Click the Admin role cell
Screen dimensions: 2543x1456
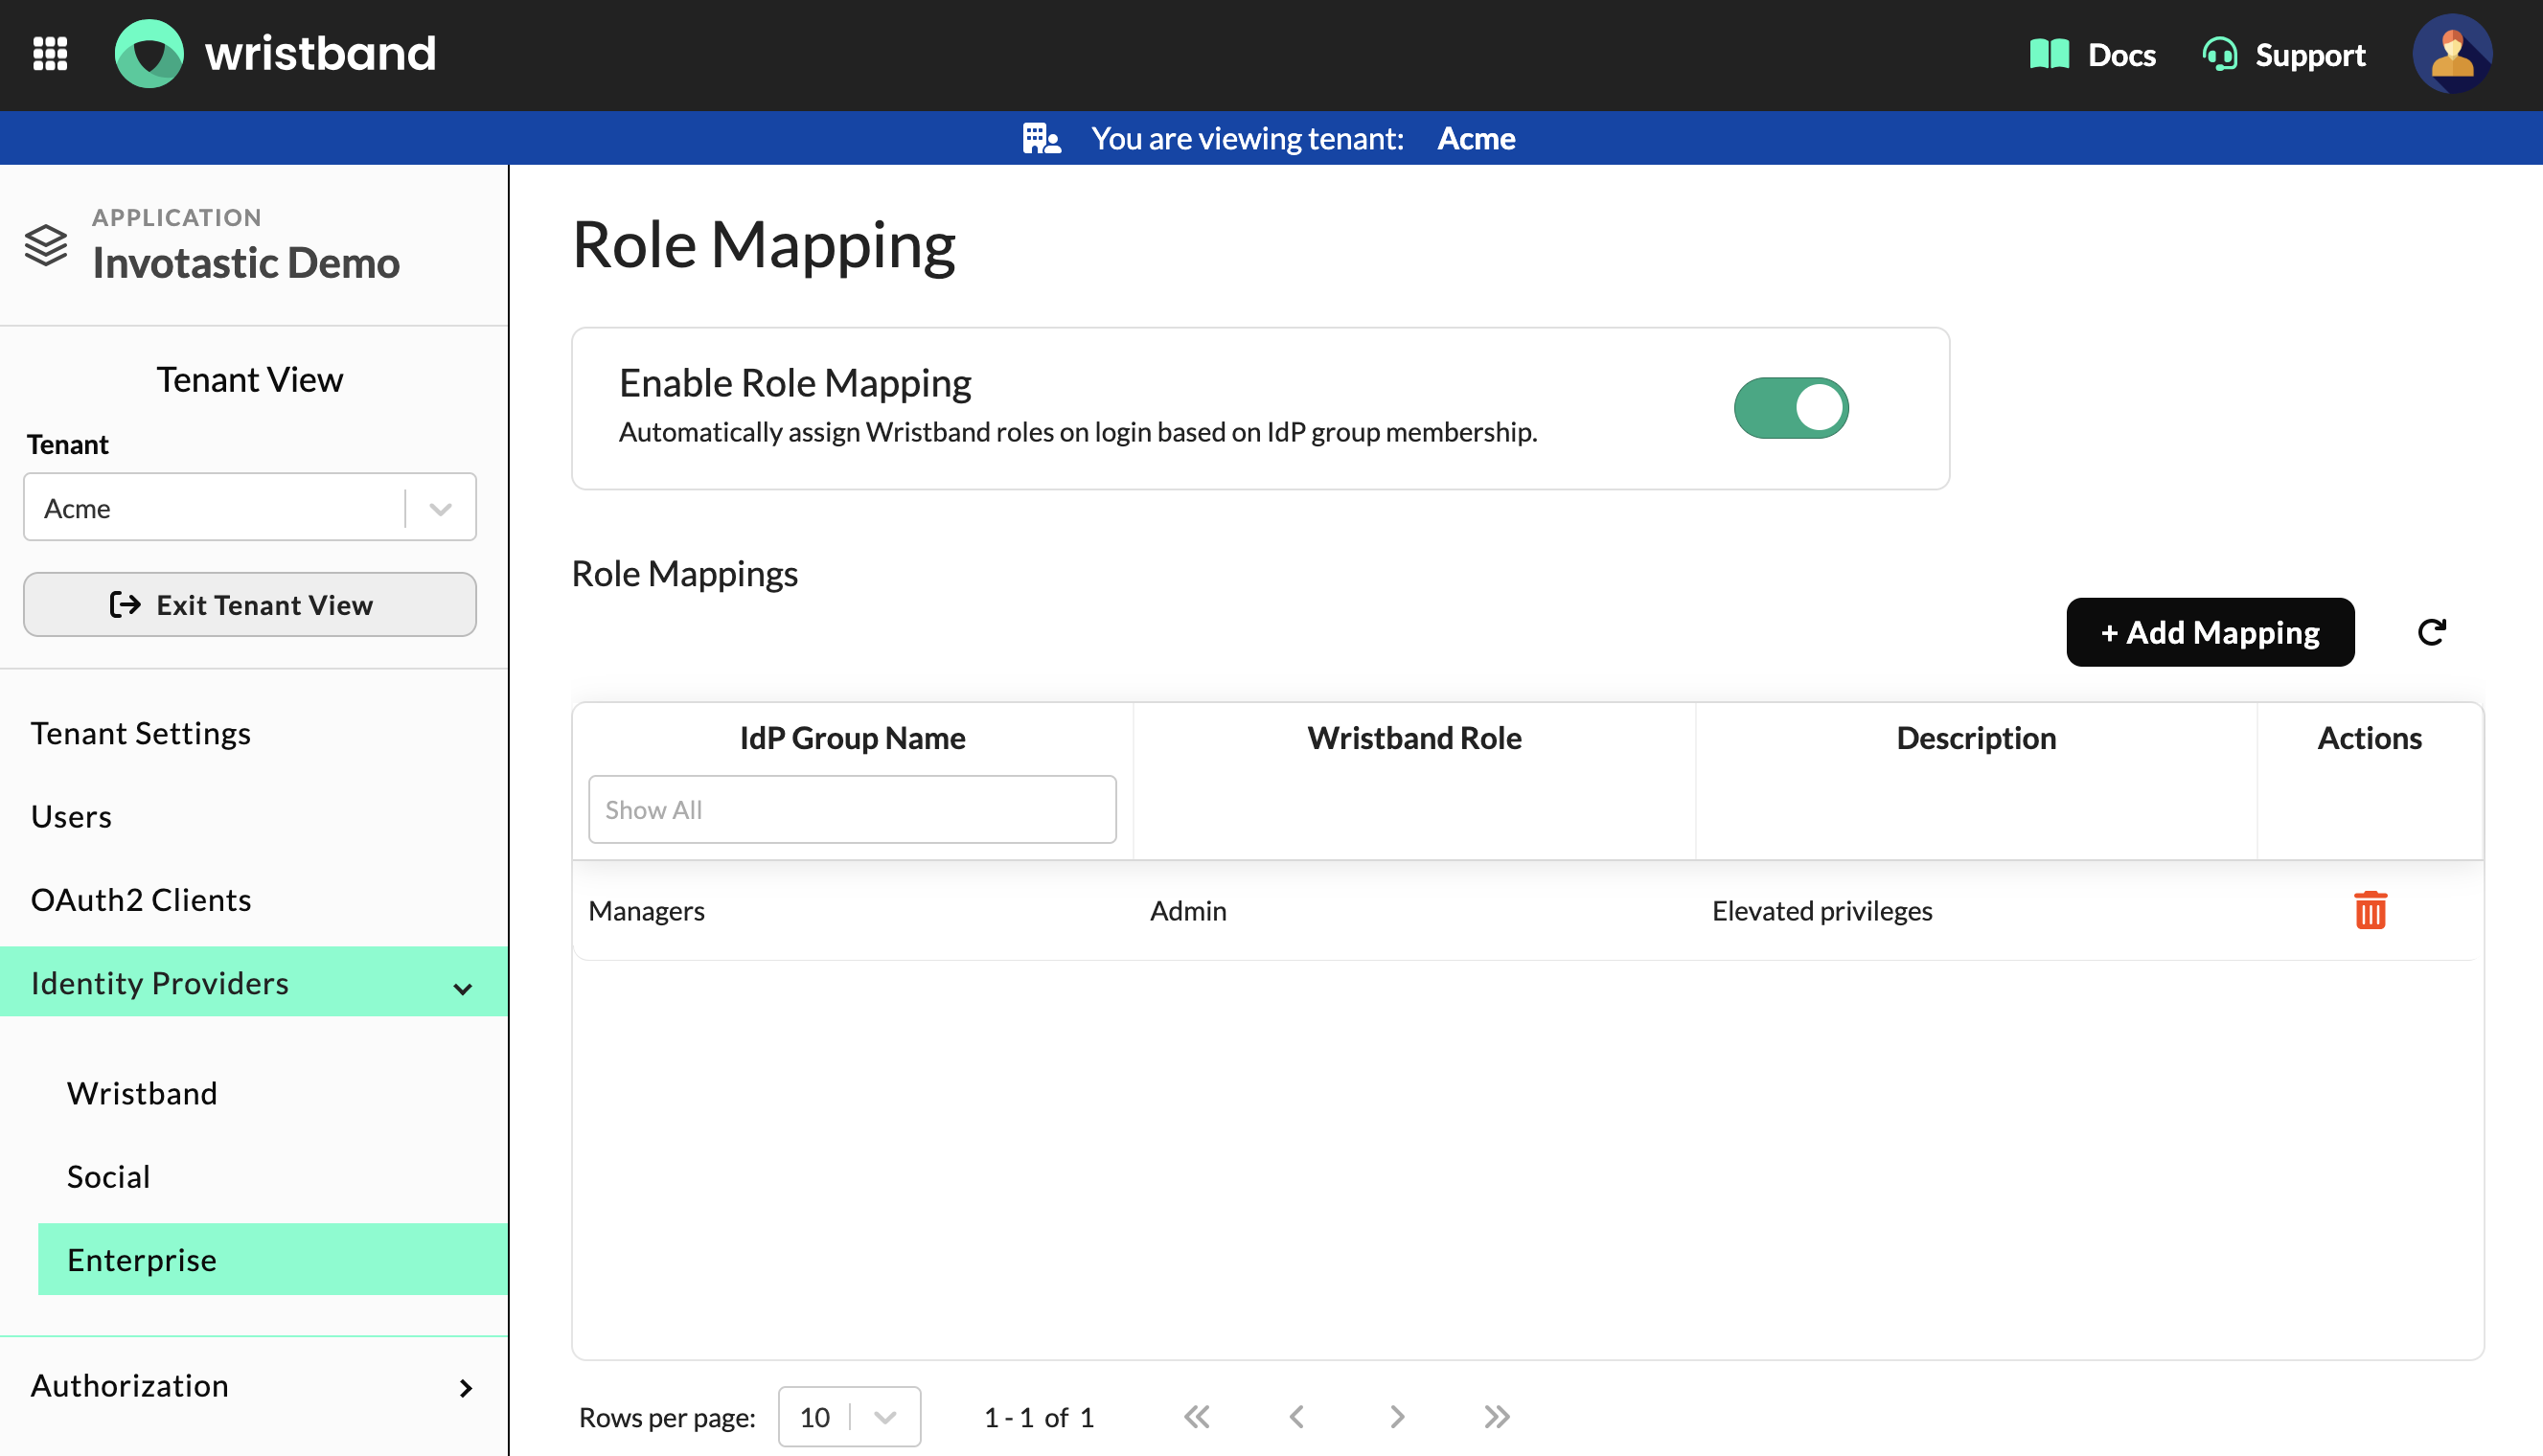[x=1188, y=911]
